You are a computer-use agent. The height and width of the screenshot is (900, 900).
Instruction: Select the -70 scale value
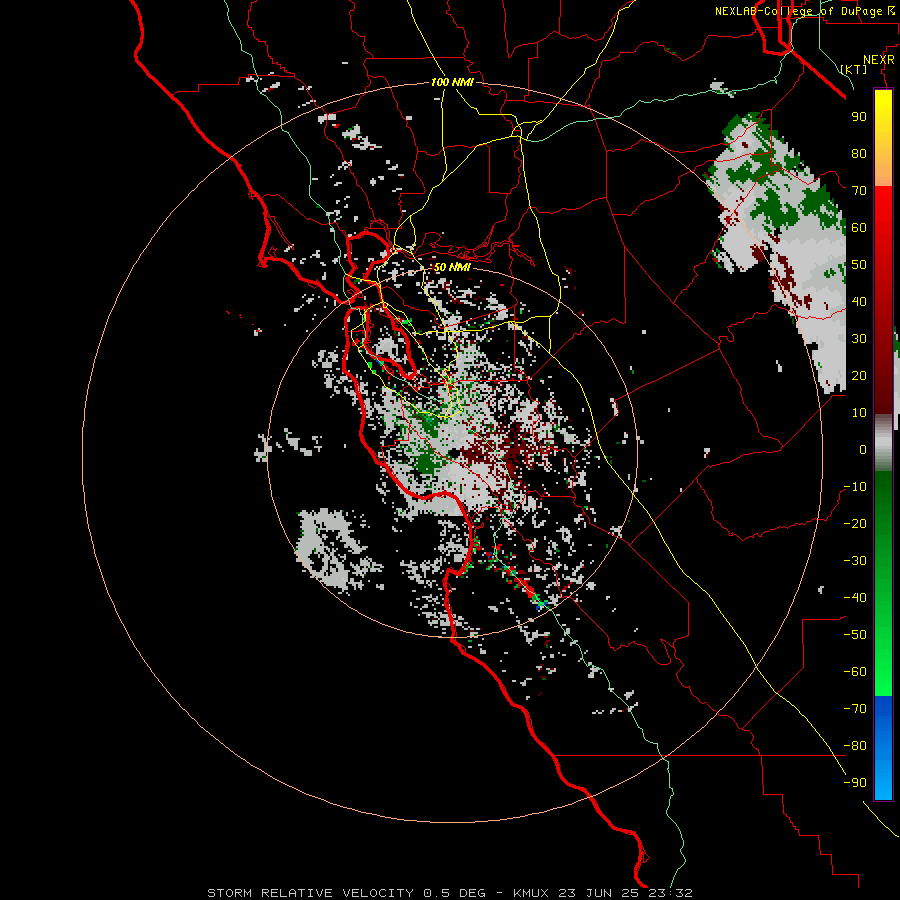[855, 709]
